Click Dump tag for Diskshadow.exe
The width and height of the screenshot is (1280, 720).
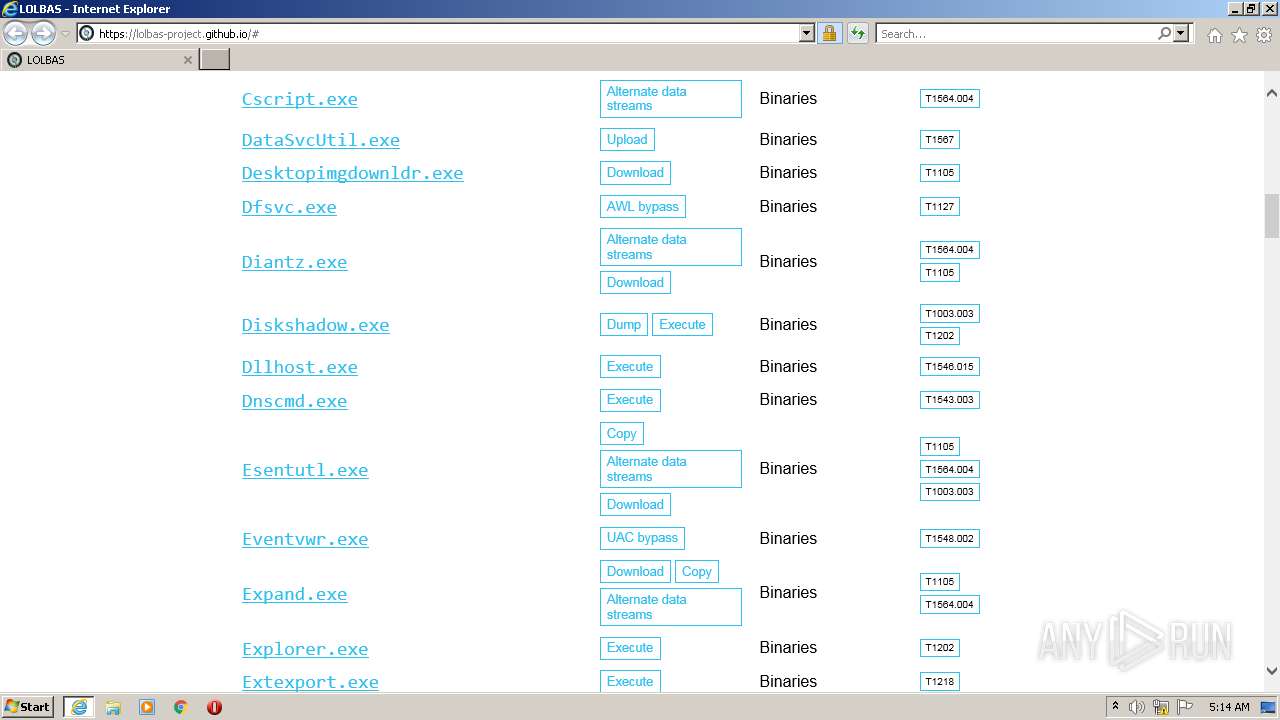click(624, 324)
